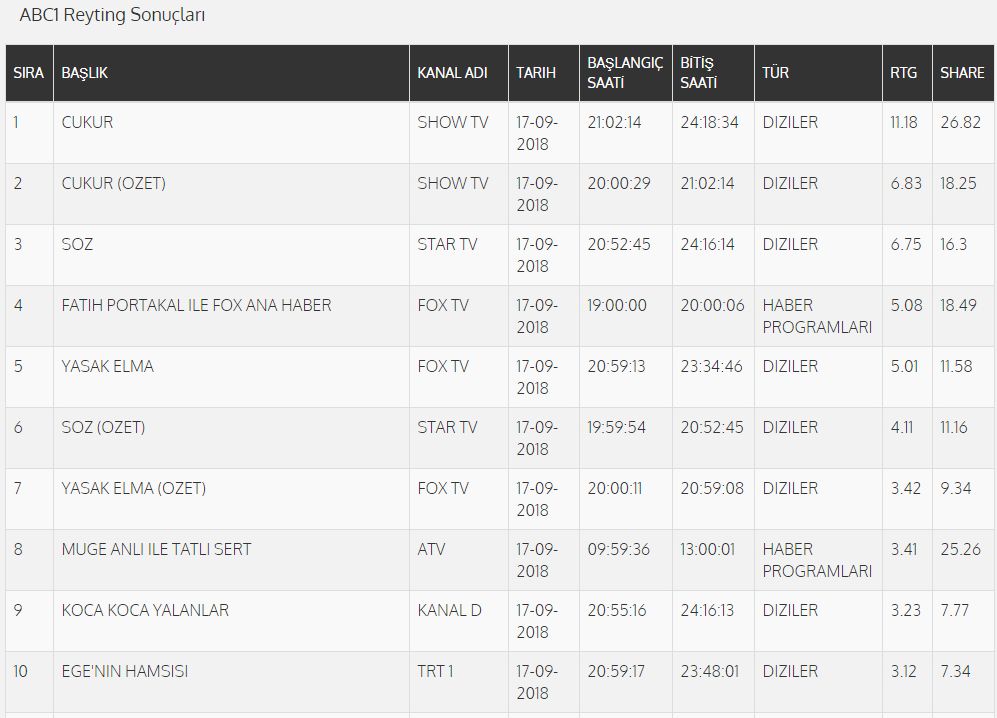The height and width of the screenshot is (718, 997).
Task: Click share value 18.49
Action: point(958,305)
